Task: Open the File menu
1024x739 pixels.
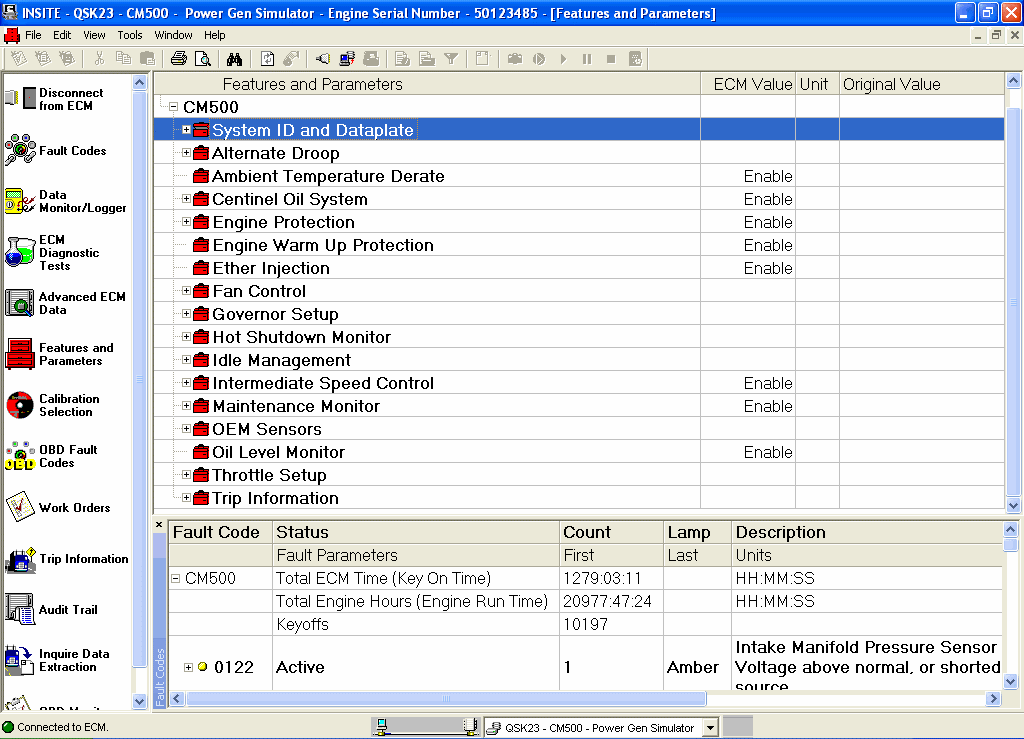Action: [33, 35]
